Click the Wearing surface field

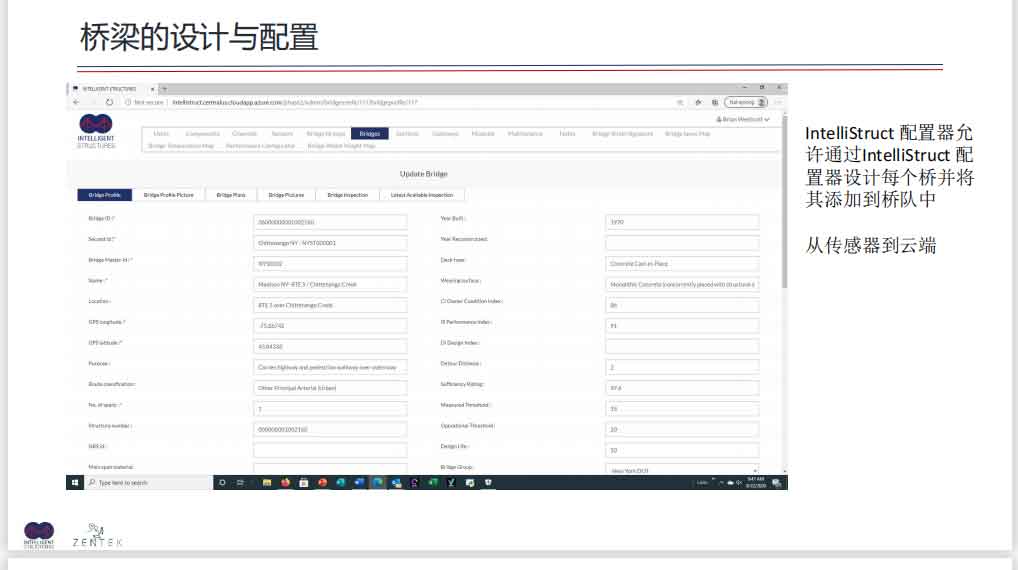(x=682, y=284)
